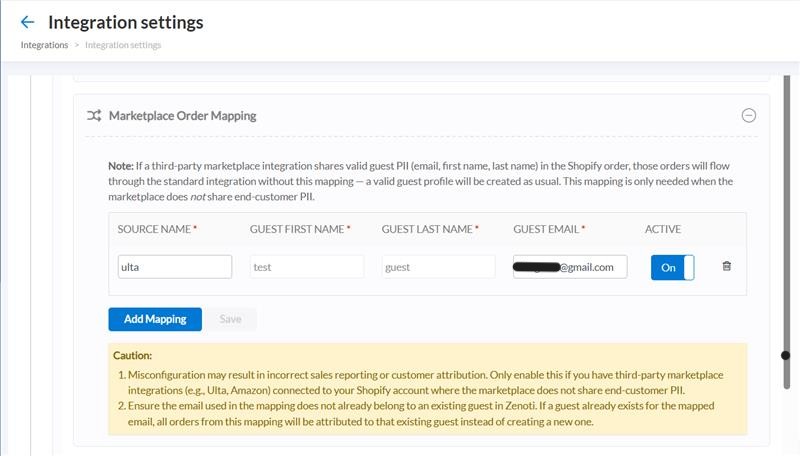Click the GUEST EMAIL column header
Viewport: 800px width, 456px height.
pyautogui.click(x=546, y=229)
